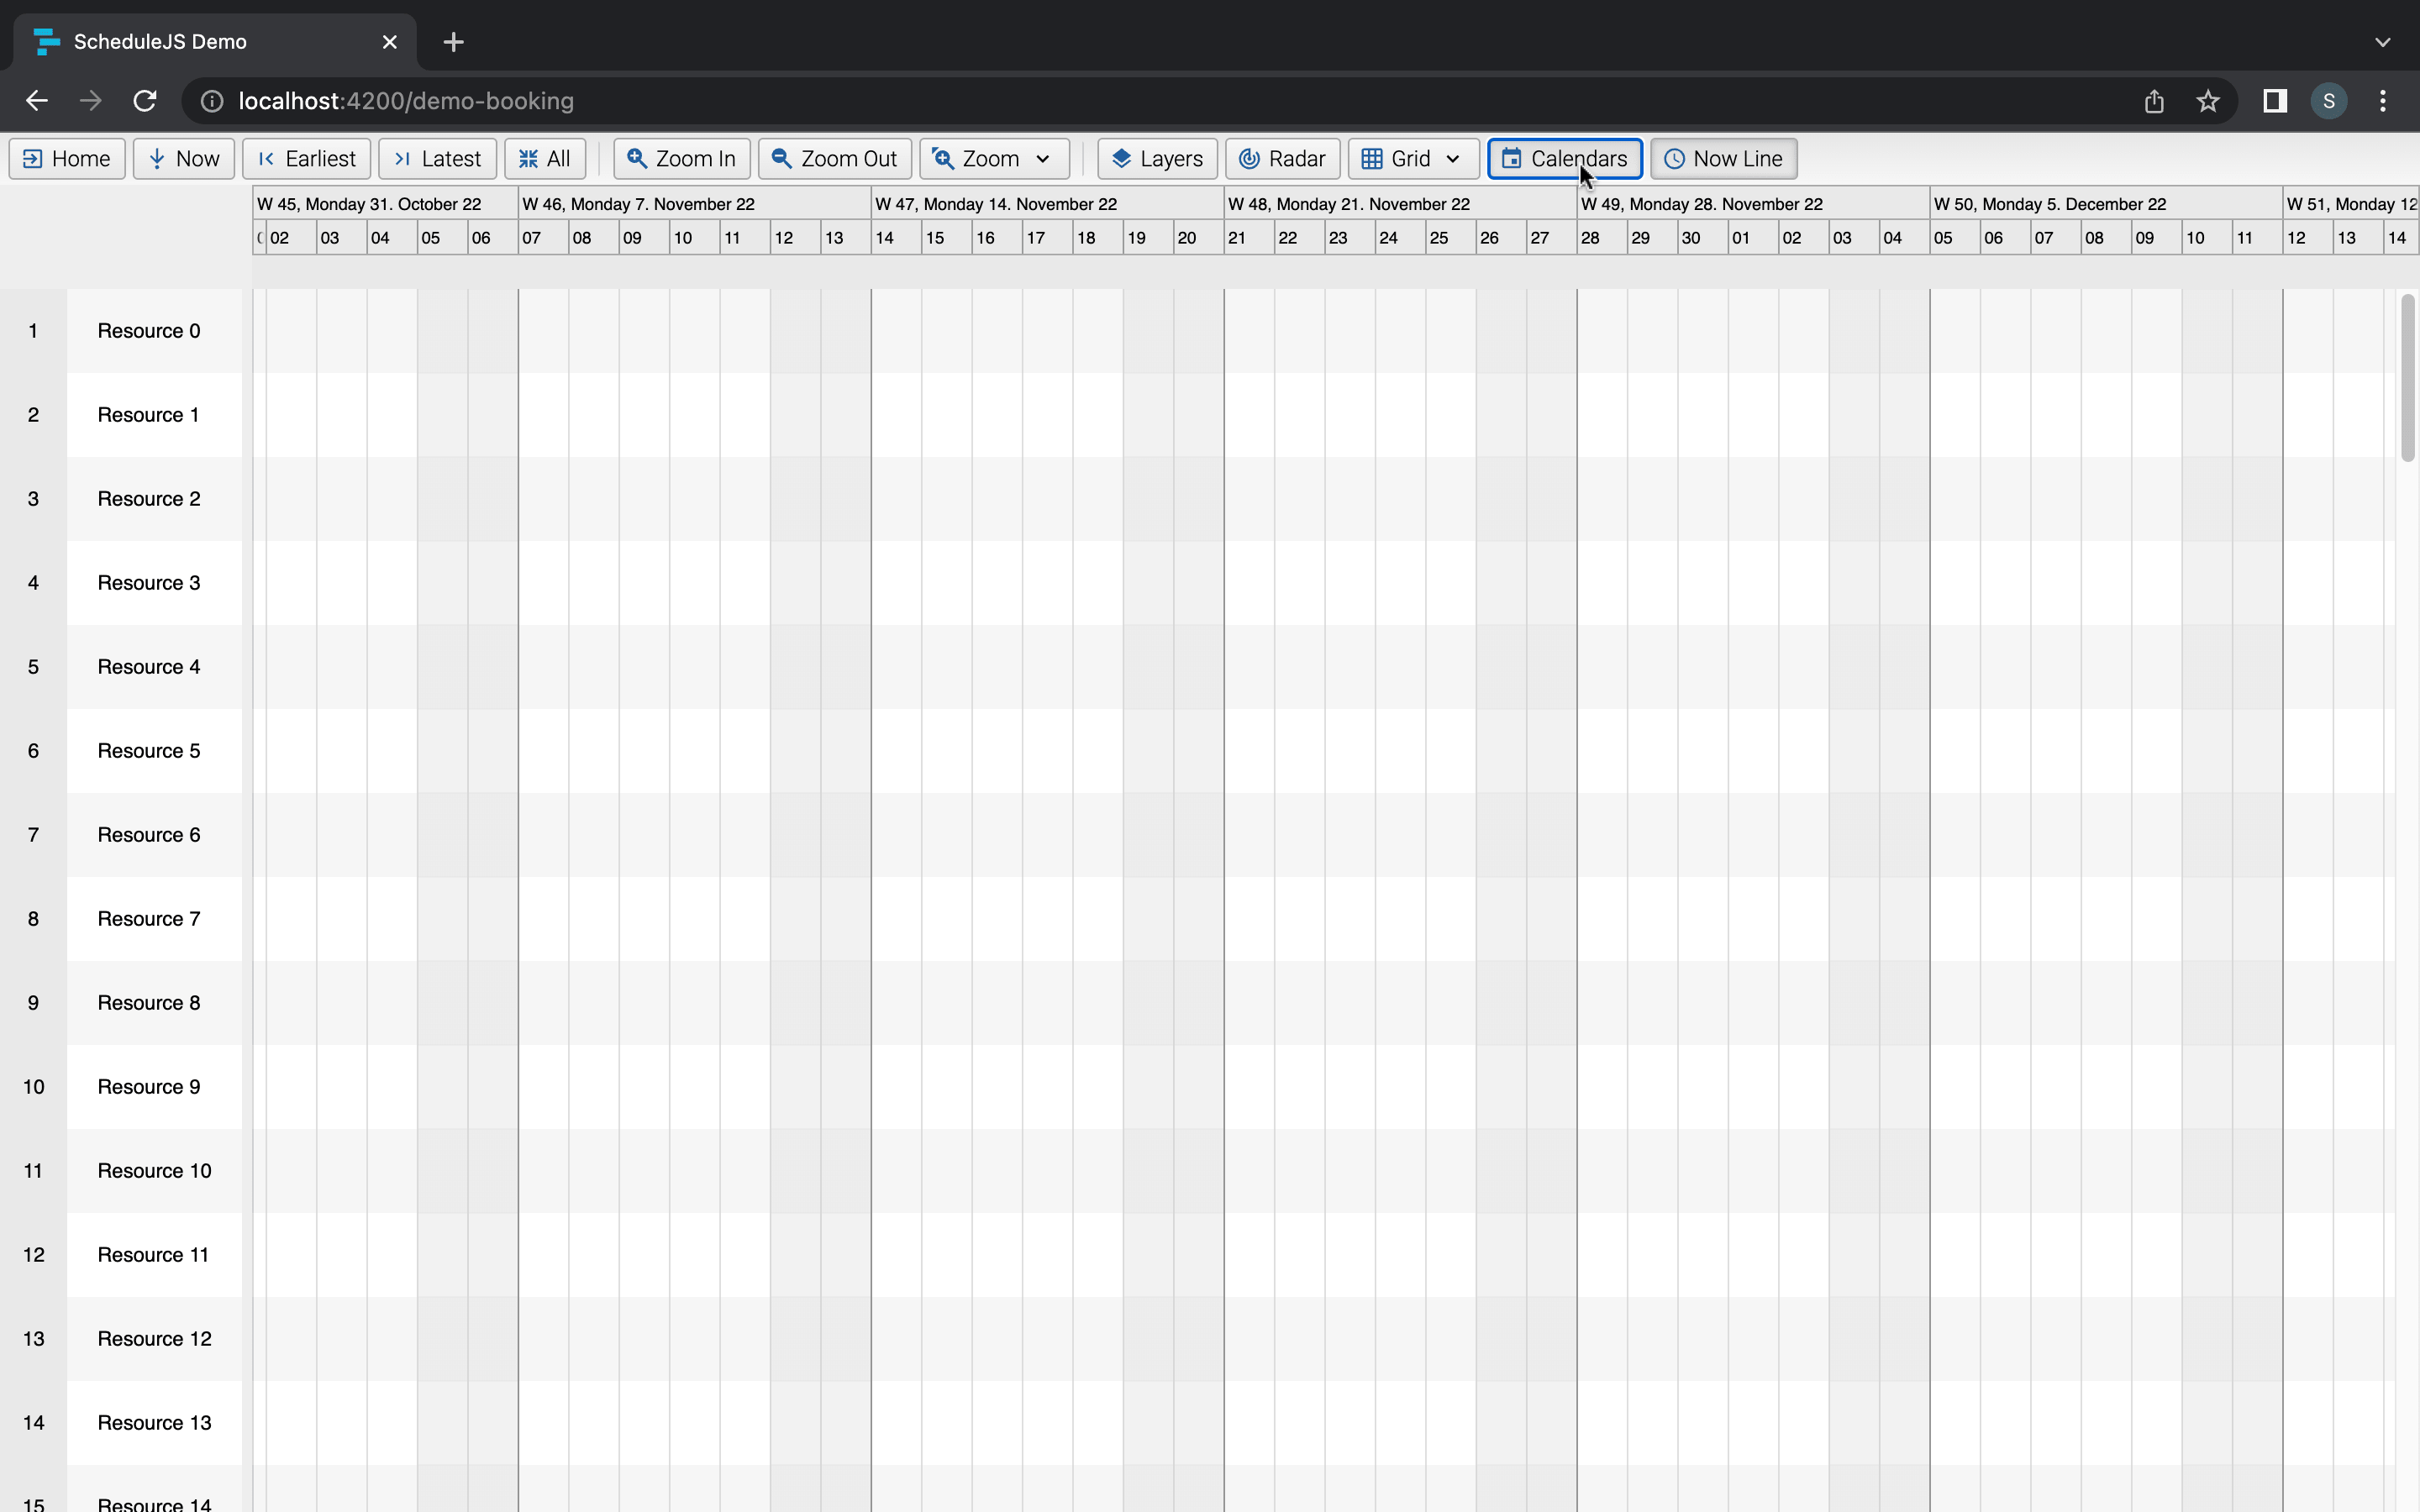
Task: Click the Zoom Out magnifier icon
Action: [x=781, y=158]
